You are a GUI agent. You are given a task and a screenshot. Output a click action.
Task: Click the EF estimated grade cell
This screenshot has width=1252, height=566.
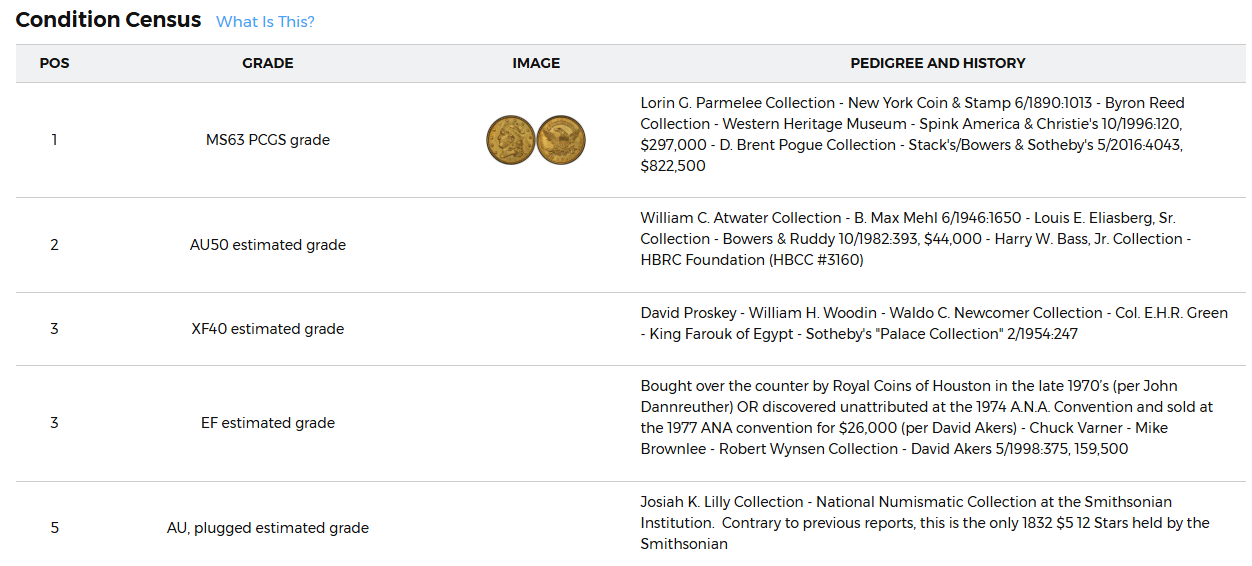[x=268, y=423]
